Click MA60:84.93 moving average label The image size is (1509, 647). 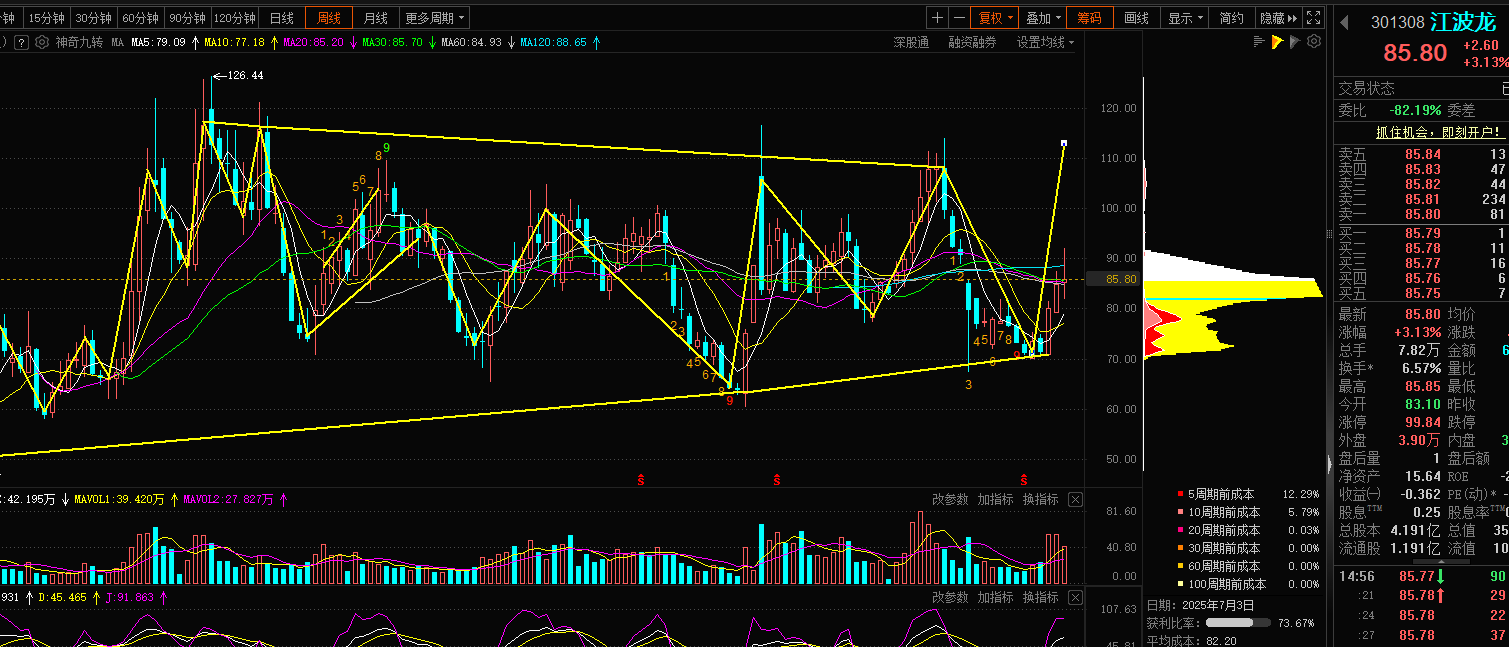point(471,42)
